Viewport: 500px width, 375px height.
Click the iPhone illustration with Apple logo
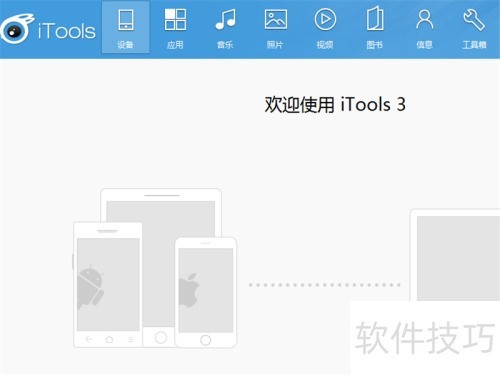(x=206, y=292)
